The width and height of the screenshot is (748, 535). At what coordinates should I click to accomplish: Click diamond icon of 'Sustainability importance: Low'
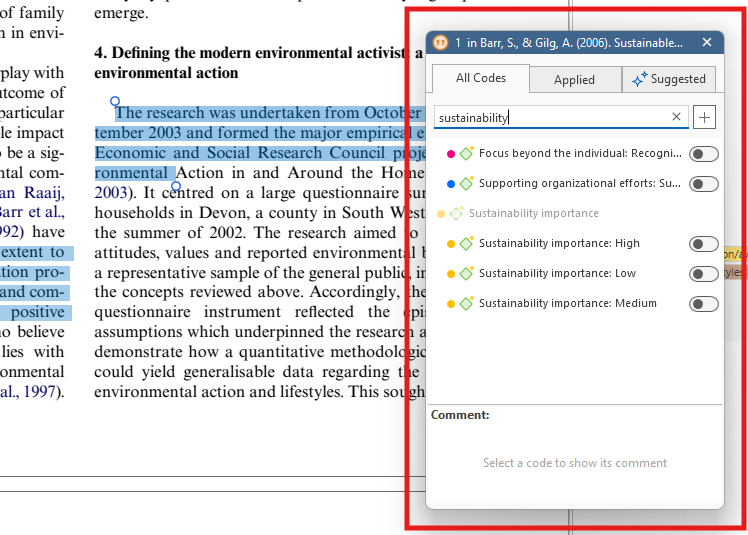pos(466,274)
